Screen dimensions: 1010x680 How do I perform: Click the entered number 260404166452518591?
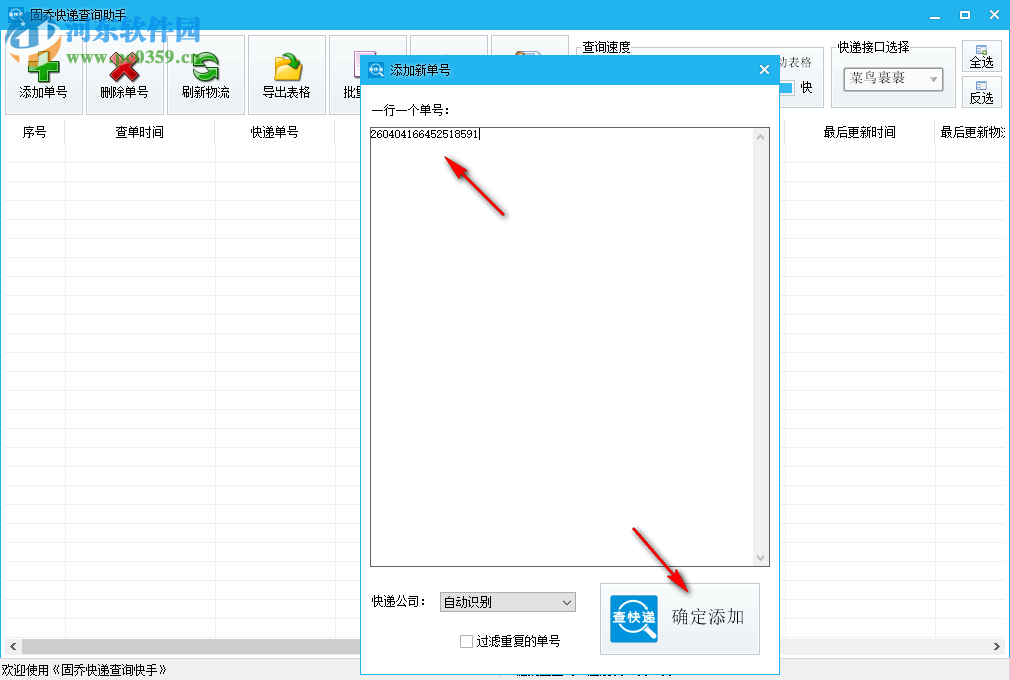pyautogui.click(x=424, y=134)
